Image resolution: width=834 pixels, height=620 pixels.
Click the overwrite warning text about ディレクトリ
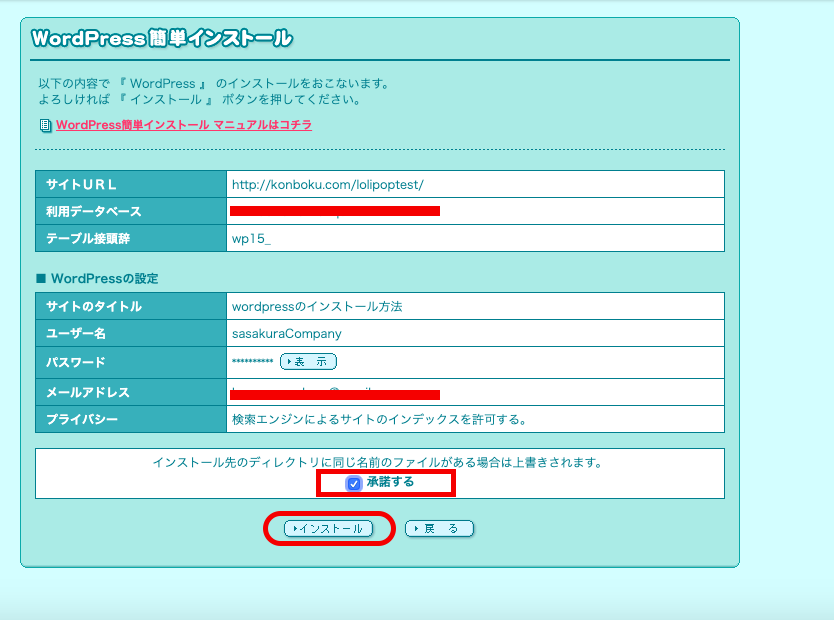pos(378,462)
